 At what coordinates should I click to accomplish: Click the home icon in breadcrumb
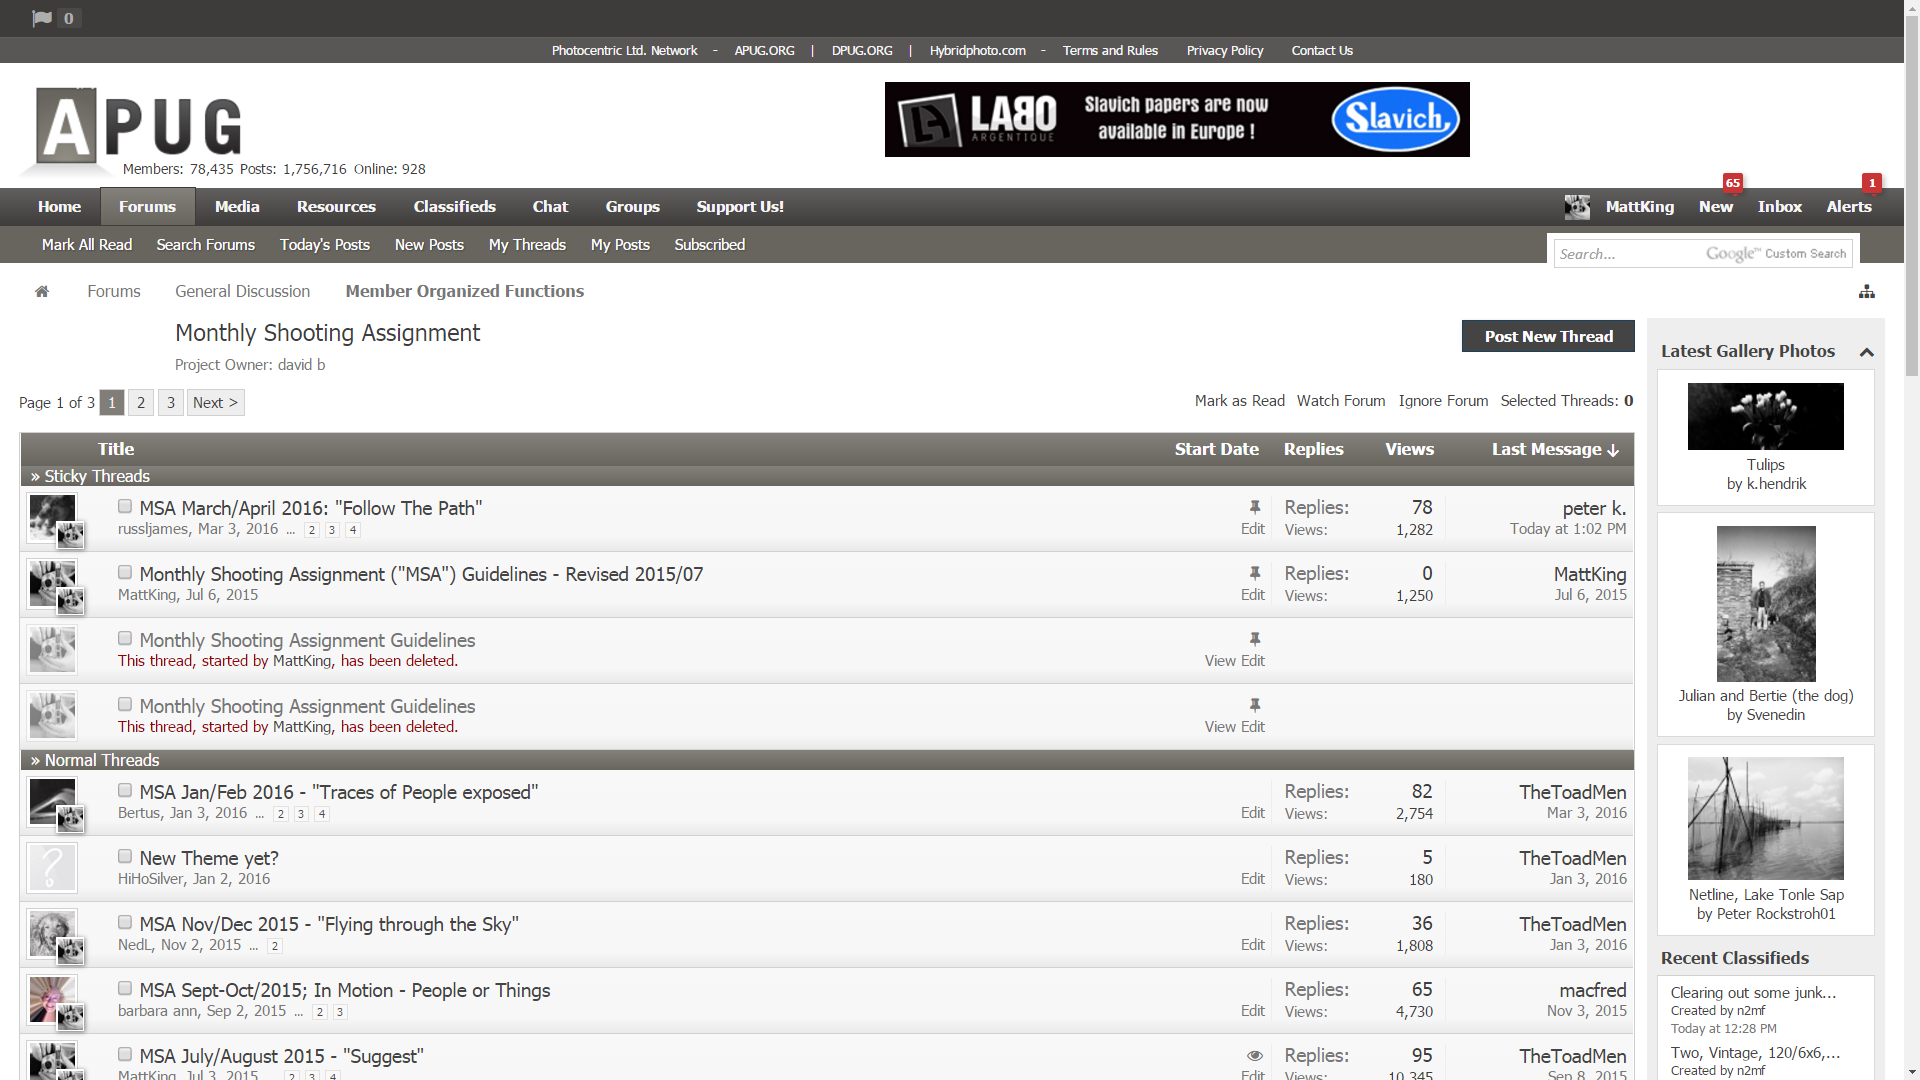(x=42, y=292)
